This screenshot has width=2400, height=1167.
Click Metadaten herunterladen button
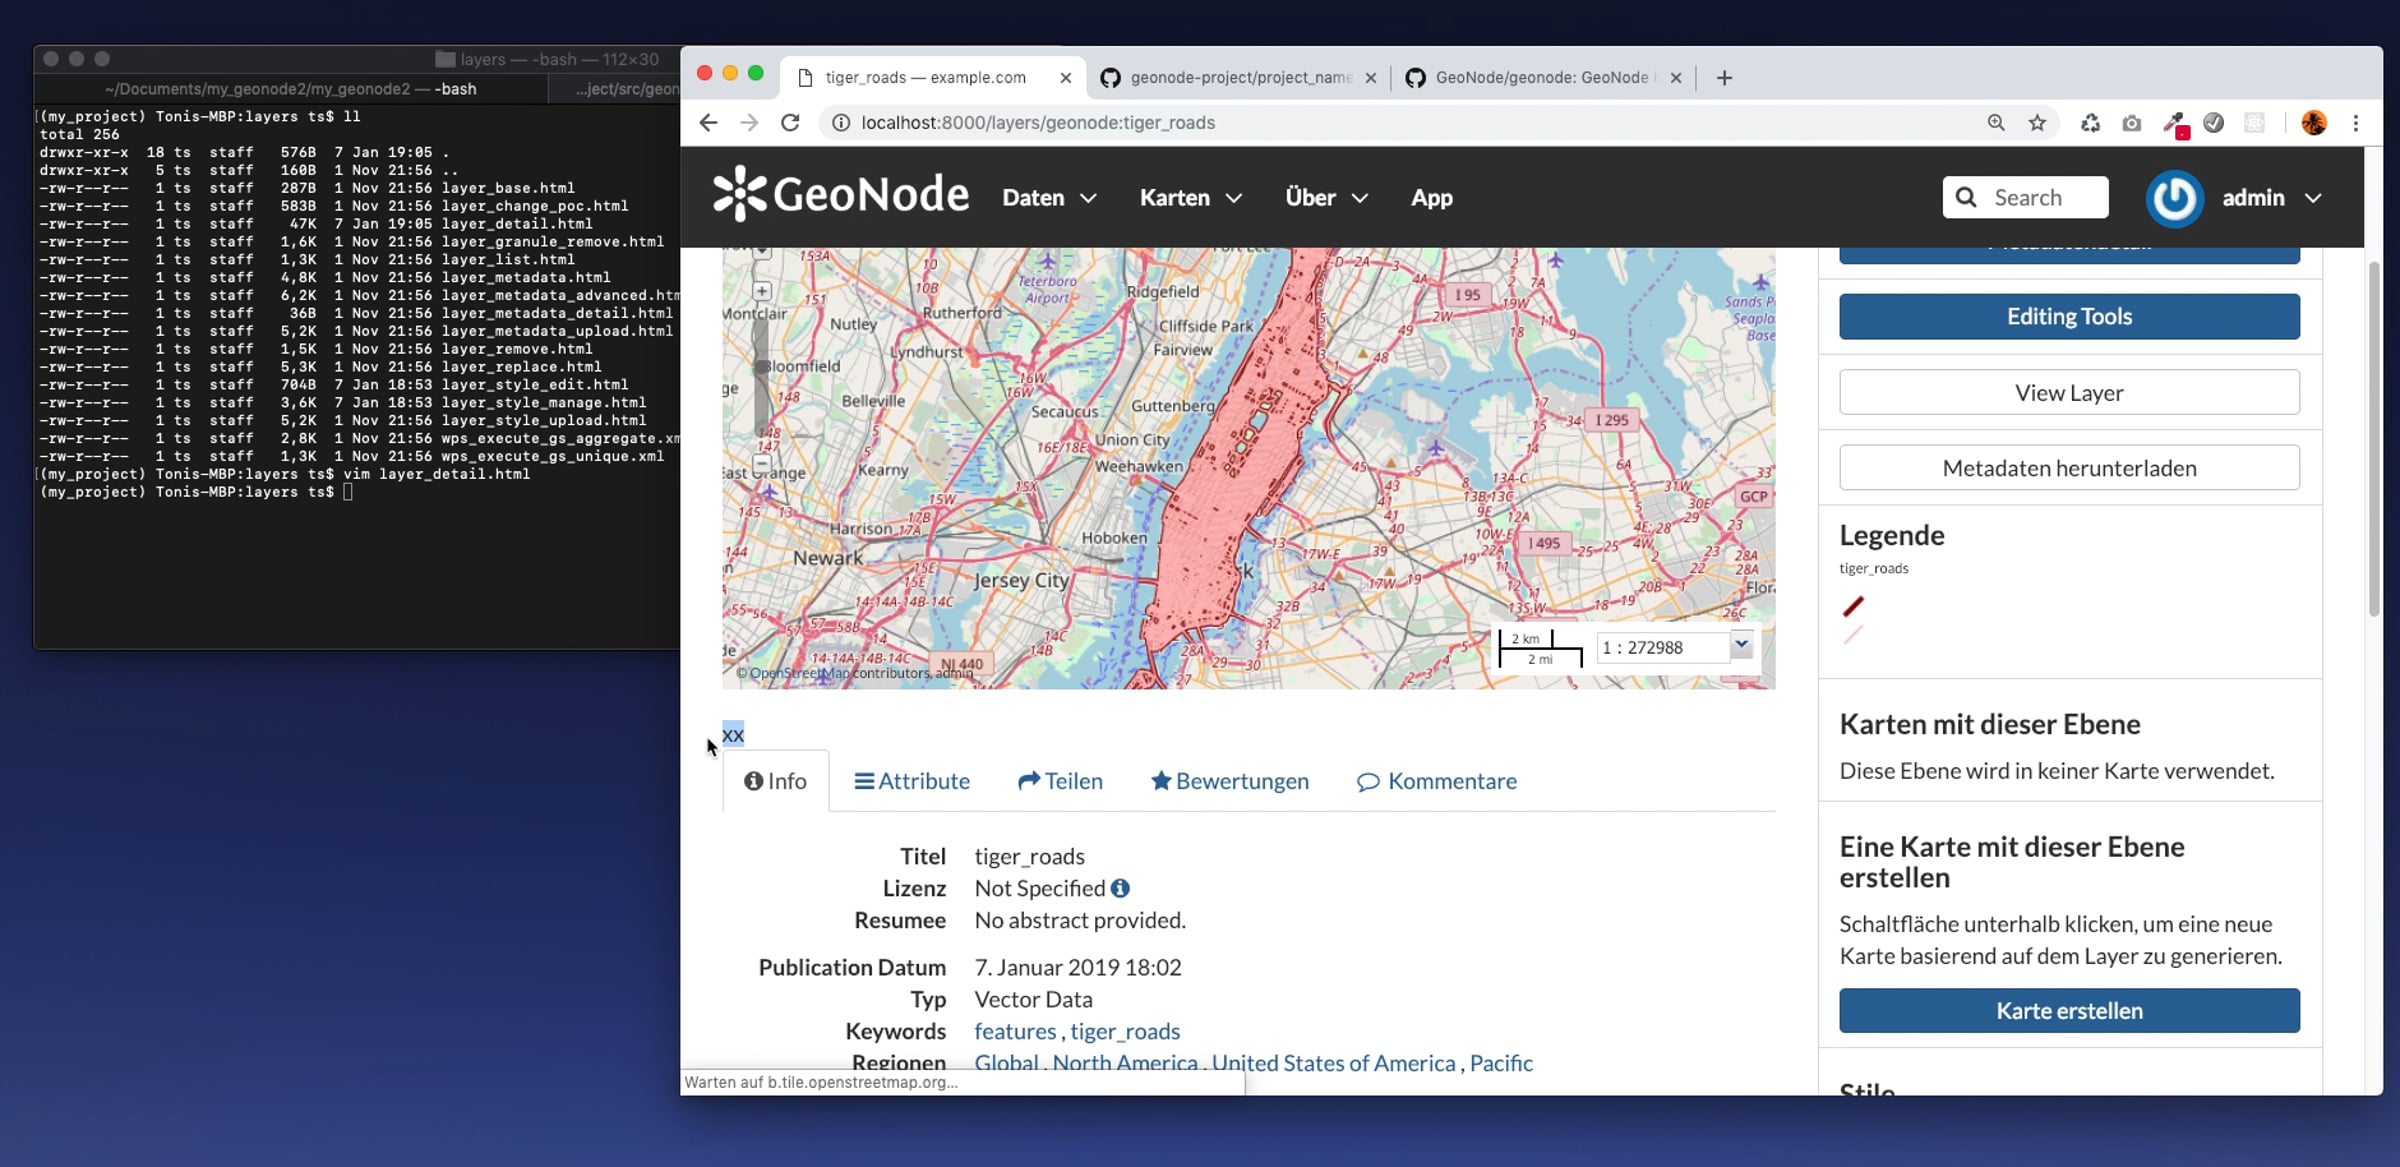coord(2069,468)
